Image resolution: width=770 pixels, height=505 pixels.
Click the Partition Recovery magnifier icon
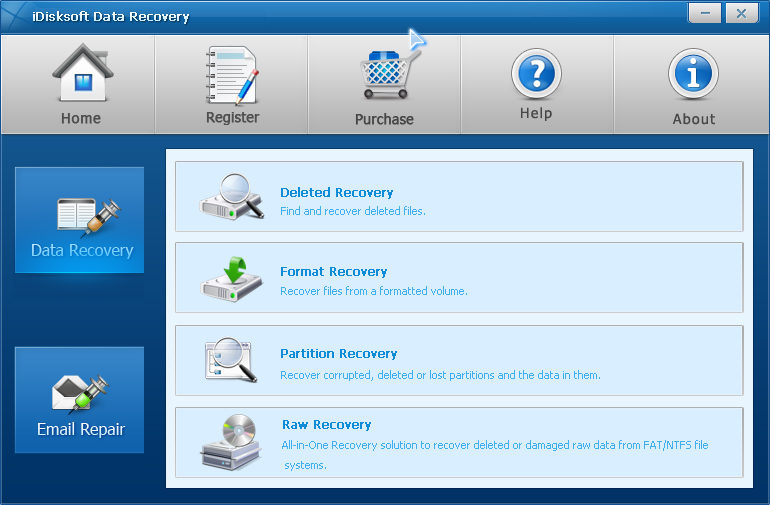tap(230, 359)
